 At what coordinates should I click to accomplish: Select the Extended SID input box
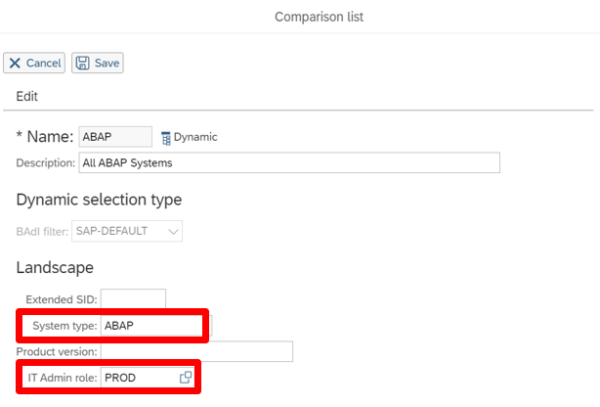pos(133,299)
